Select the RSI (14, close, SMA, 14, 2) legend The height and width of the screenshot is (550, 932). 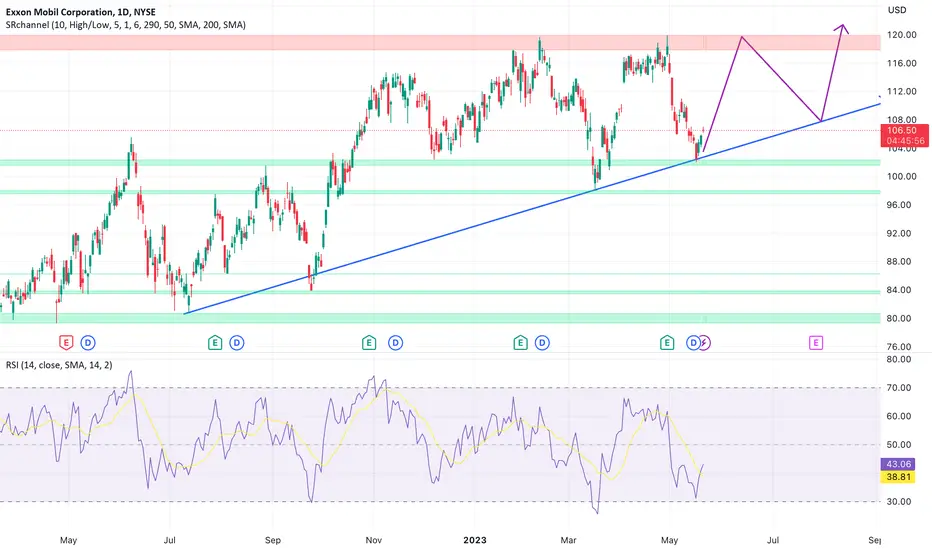click(x=59, y=365)
